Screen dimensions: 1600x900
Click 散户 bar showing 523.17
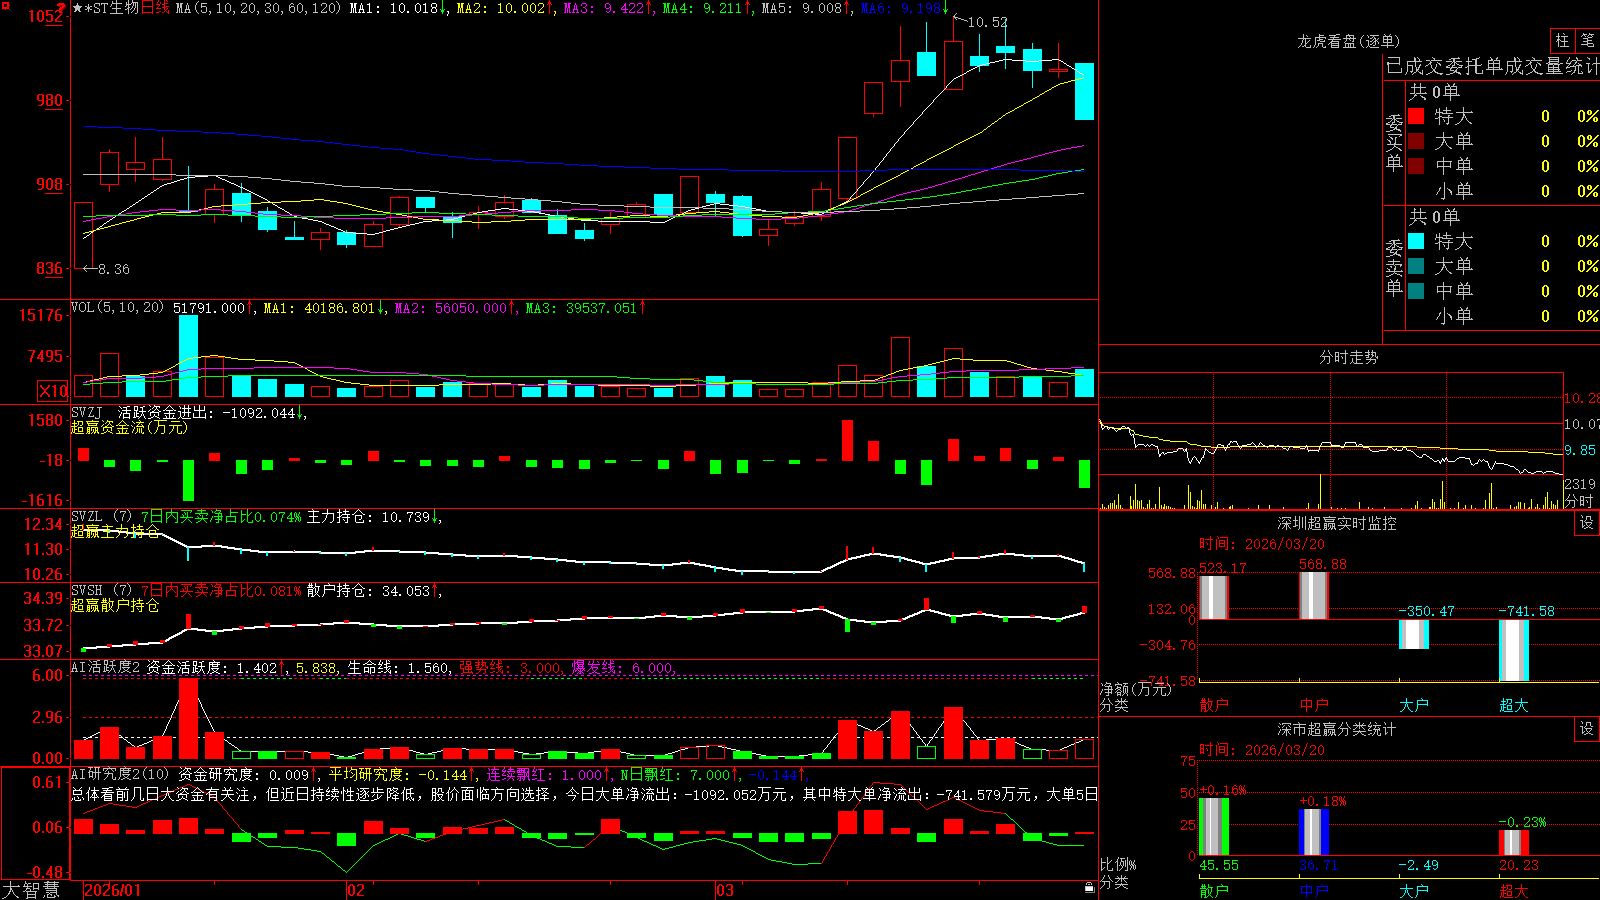coord(1213,597)
